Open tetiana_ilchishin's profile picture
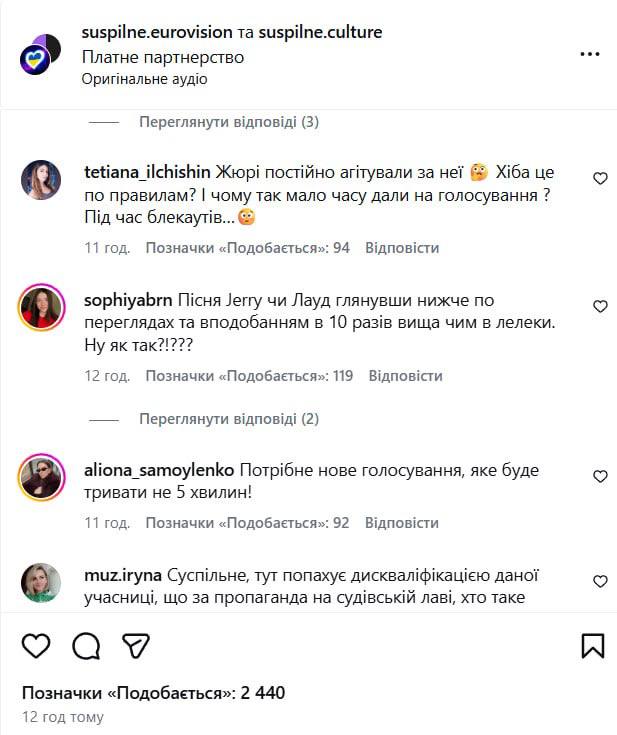 41,179
